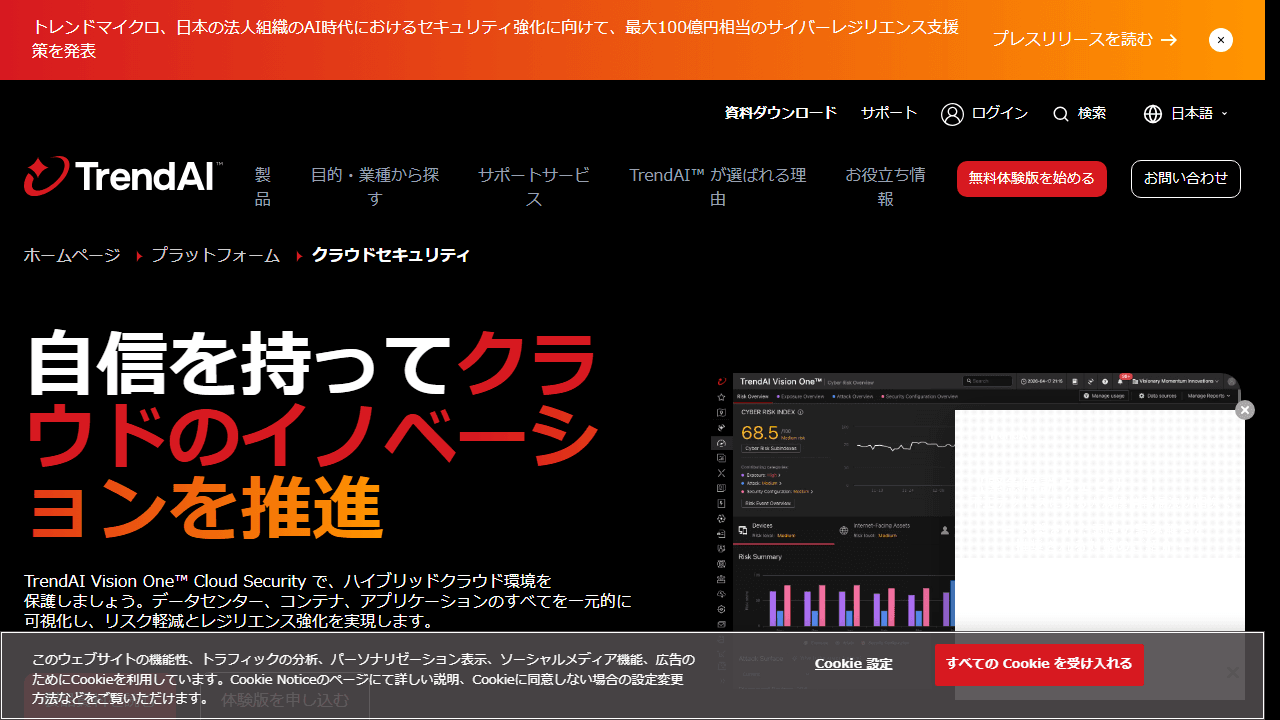Image resolution: width=1280 pixels, height=720 pixels.
Task: Click the 資料ダウンロード link
Action: (781, 113)
